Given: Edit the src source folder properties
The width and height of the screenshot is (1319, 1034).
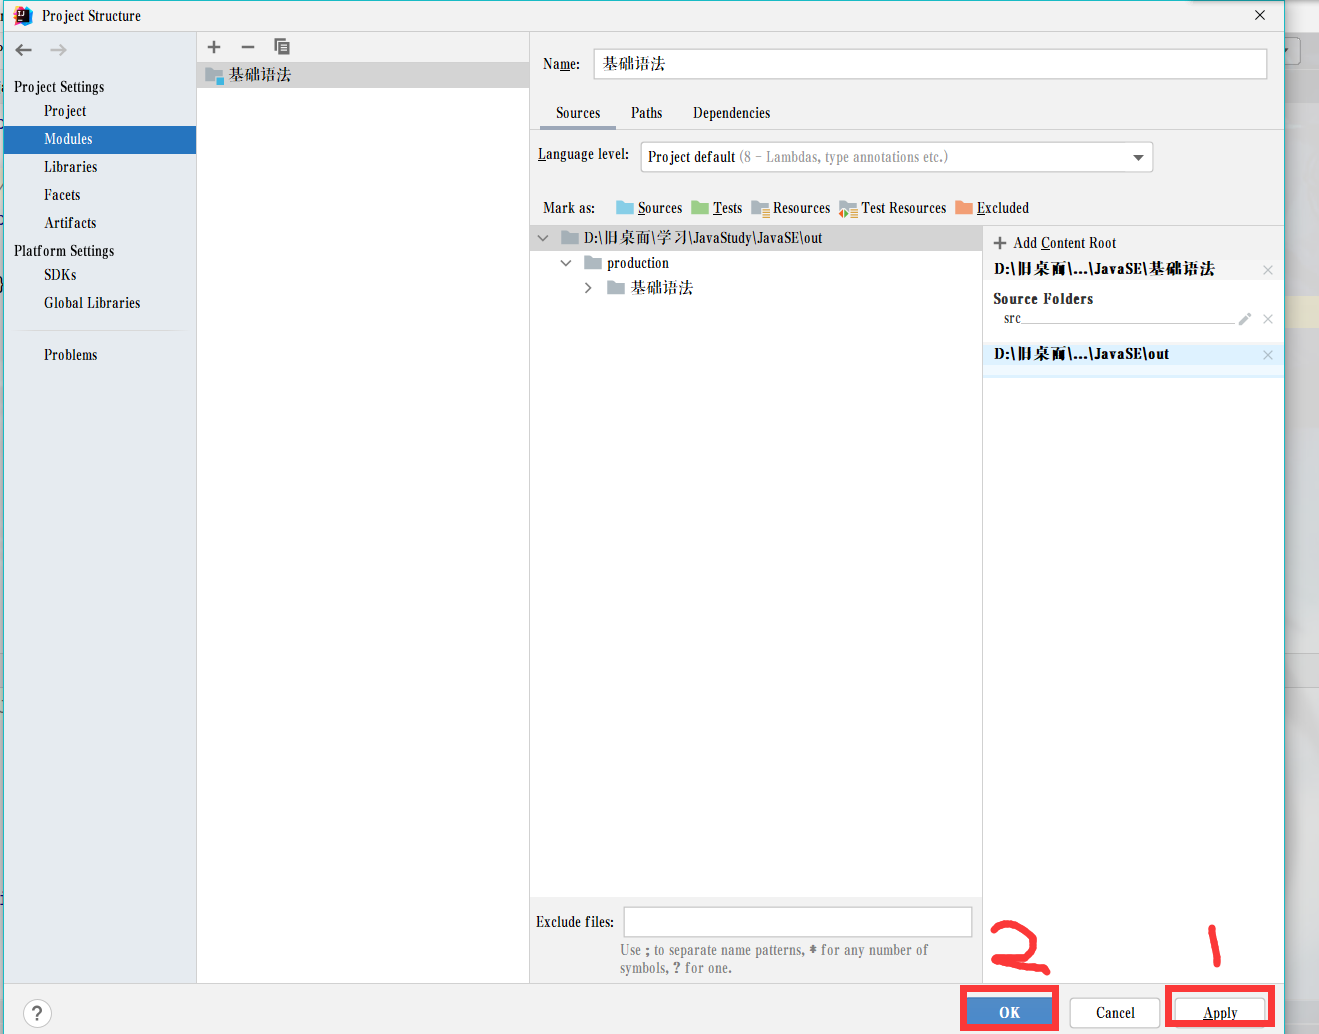Looking at the screenshot, I should coord(1245,319).
